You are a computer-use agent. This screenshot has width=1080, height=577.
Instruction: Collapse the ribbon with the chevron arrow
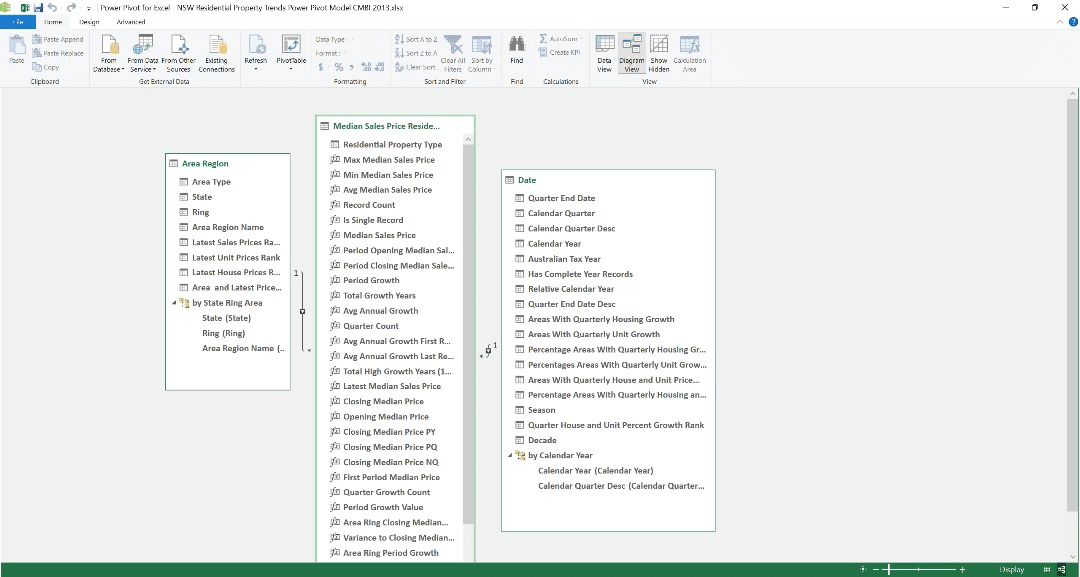[1060, 22]
